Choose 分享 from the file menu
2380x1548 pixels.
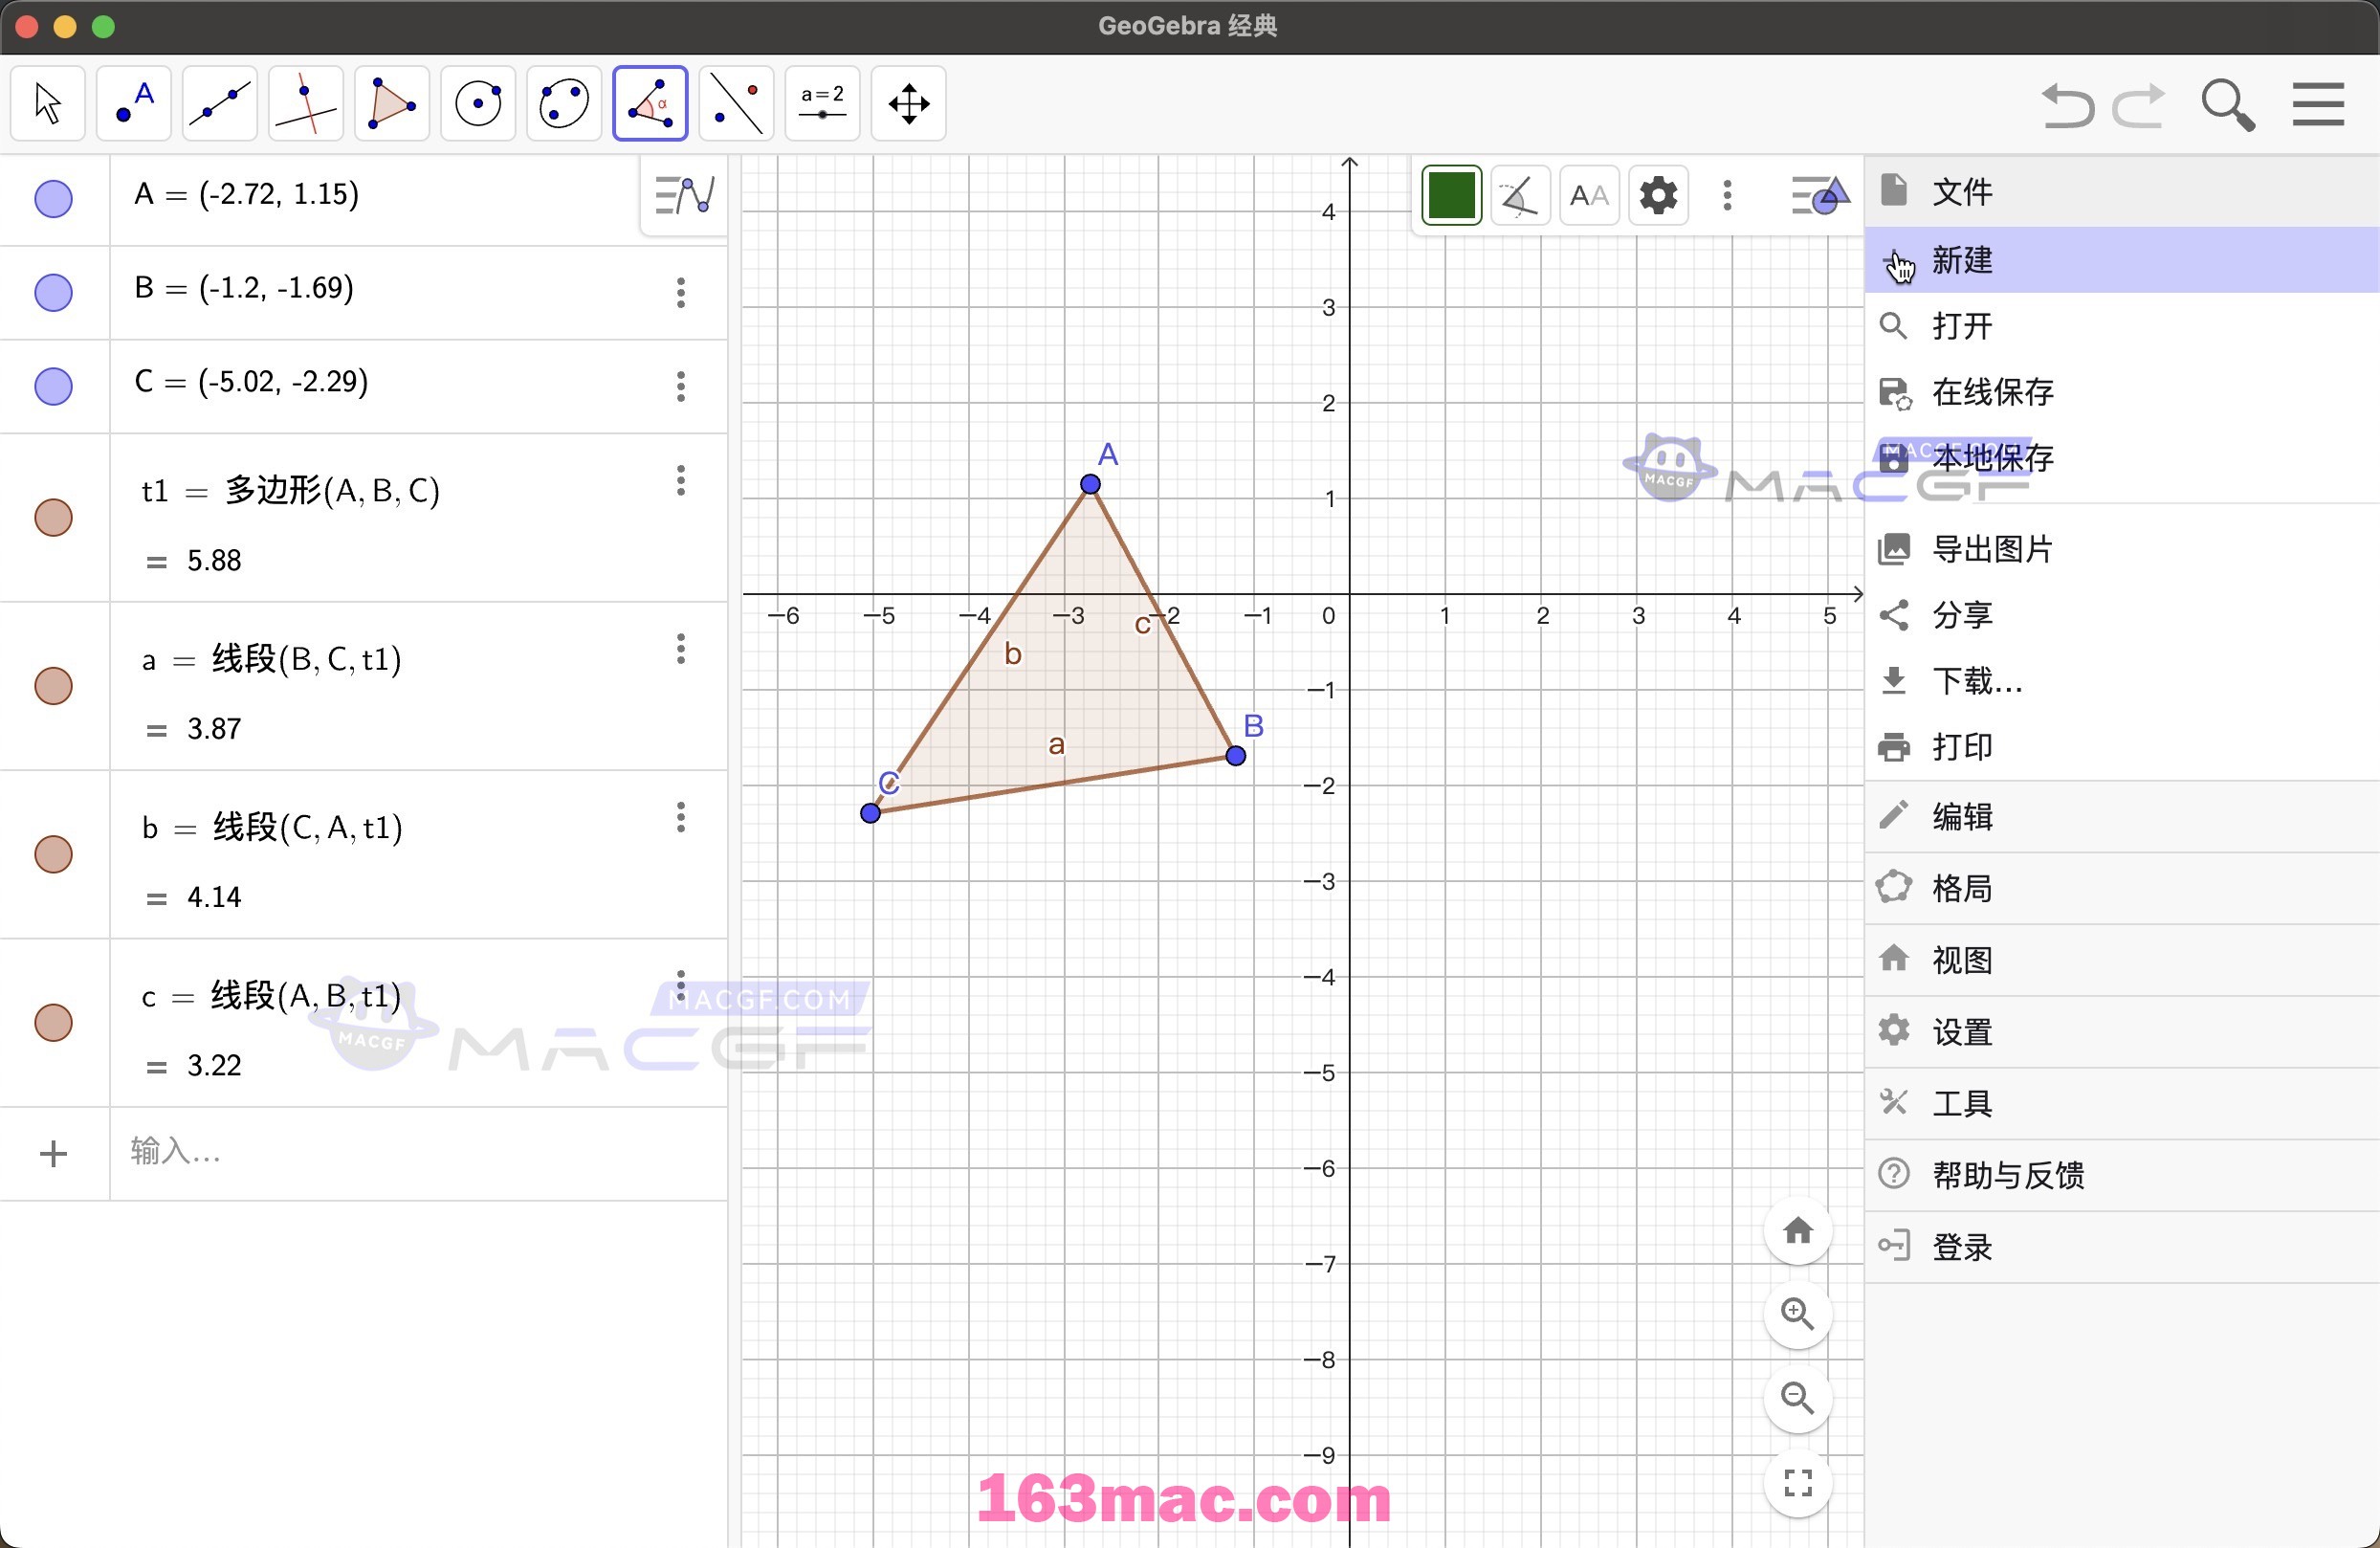pyautogui.click(x=2122, y=615)
